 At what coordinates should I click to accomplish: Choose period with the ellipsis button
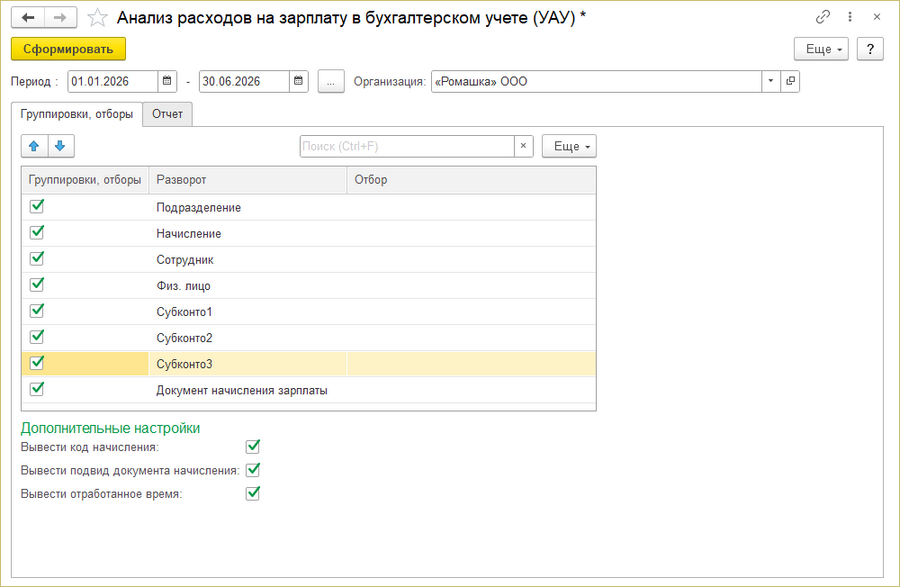331,81
